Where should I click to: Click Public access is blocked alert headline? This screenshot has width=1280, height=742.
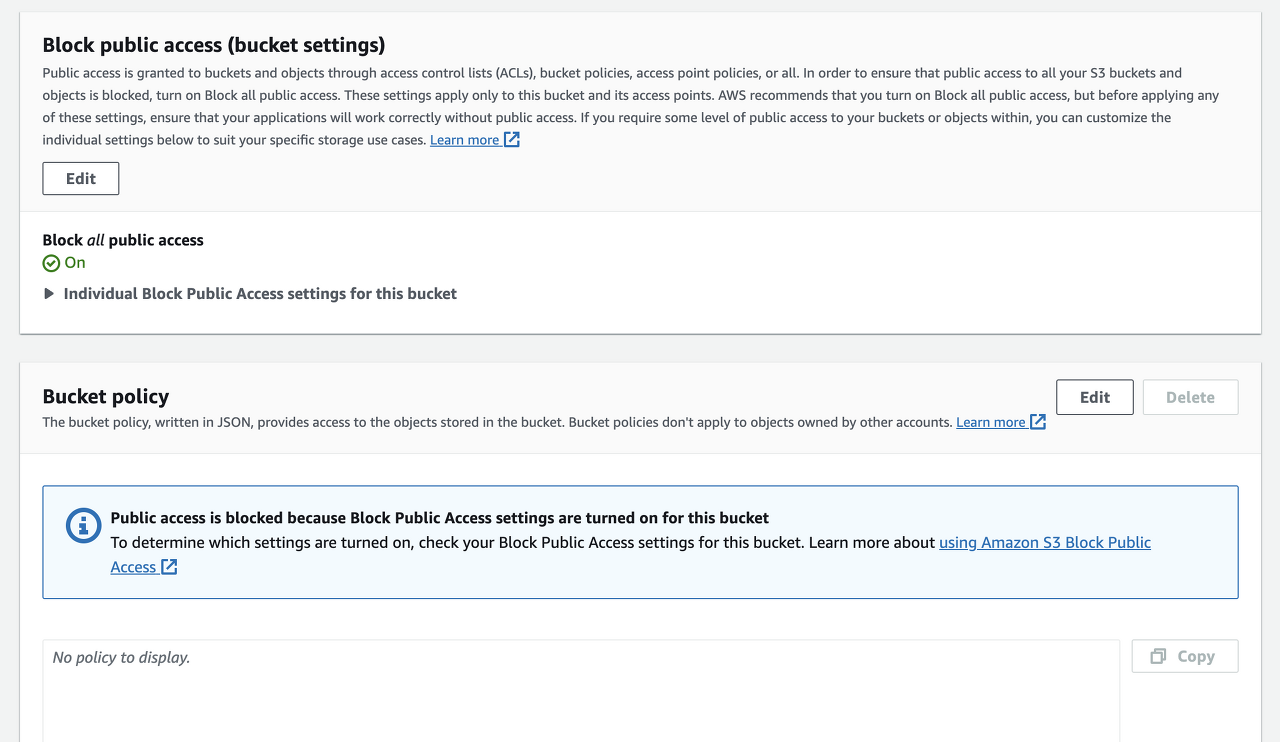[x=440, y=518]
